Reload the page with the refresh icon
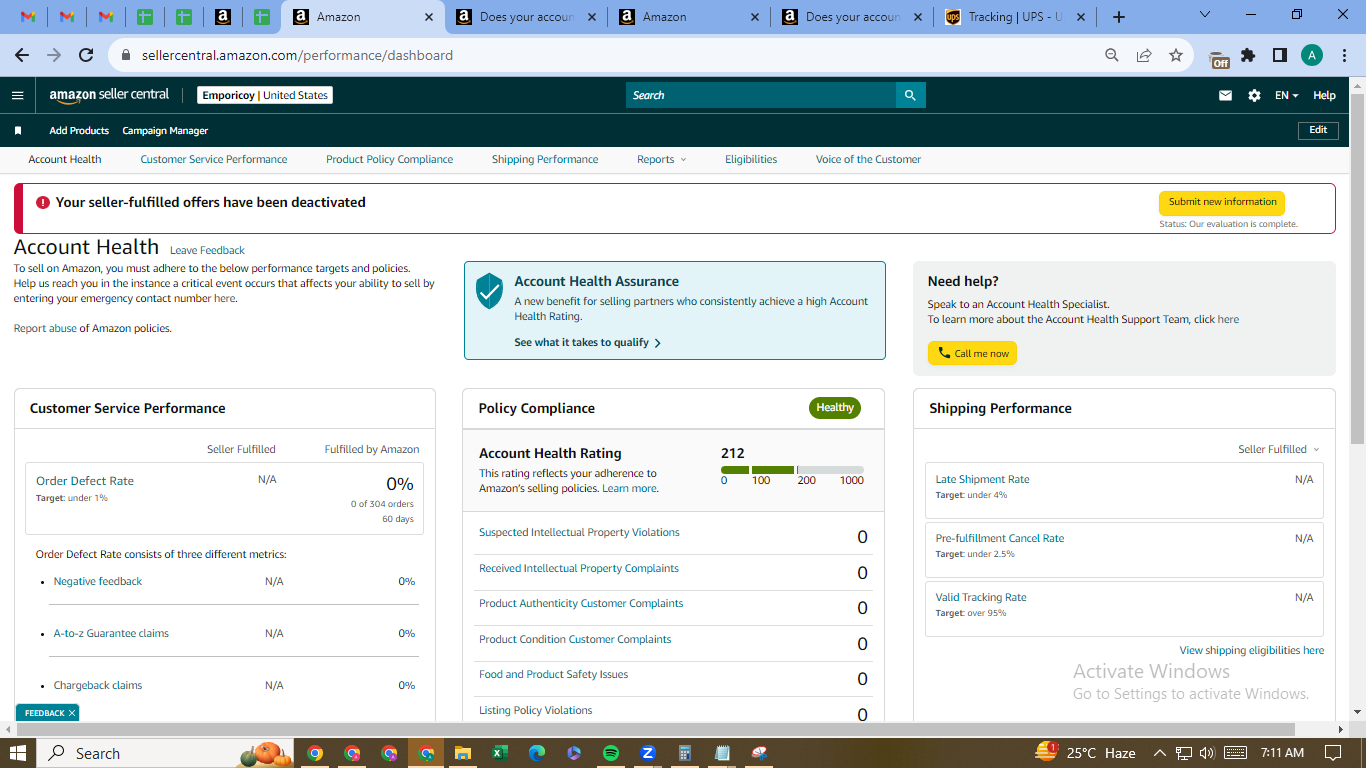This screenshot has width=1366, height=768. [86, 56]
